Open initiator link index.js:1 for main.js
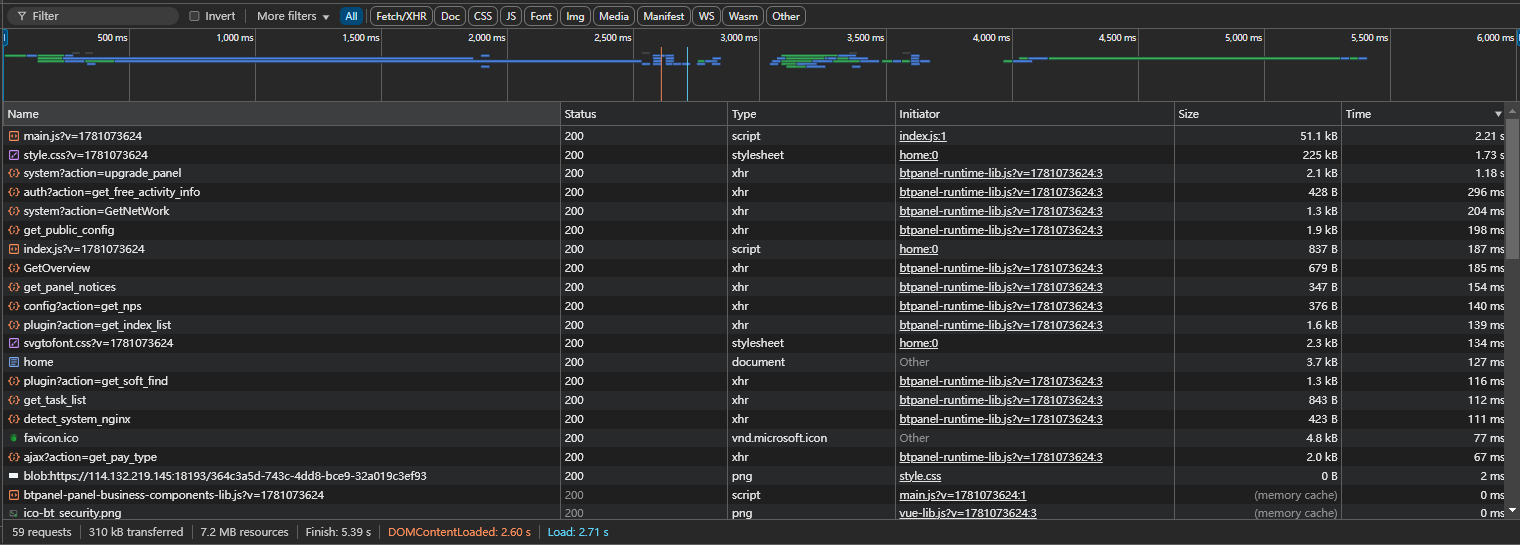The height and width of the screenshot is (545, 1520). coord(923,135)
